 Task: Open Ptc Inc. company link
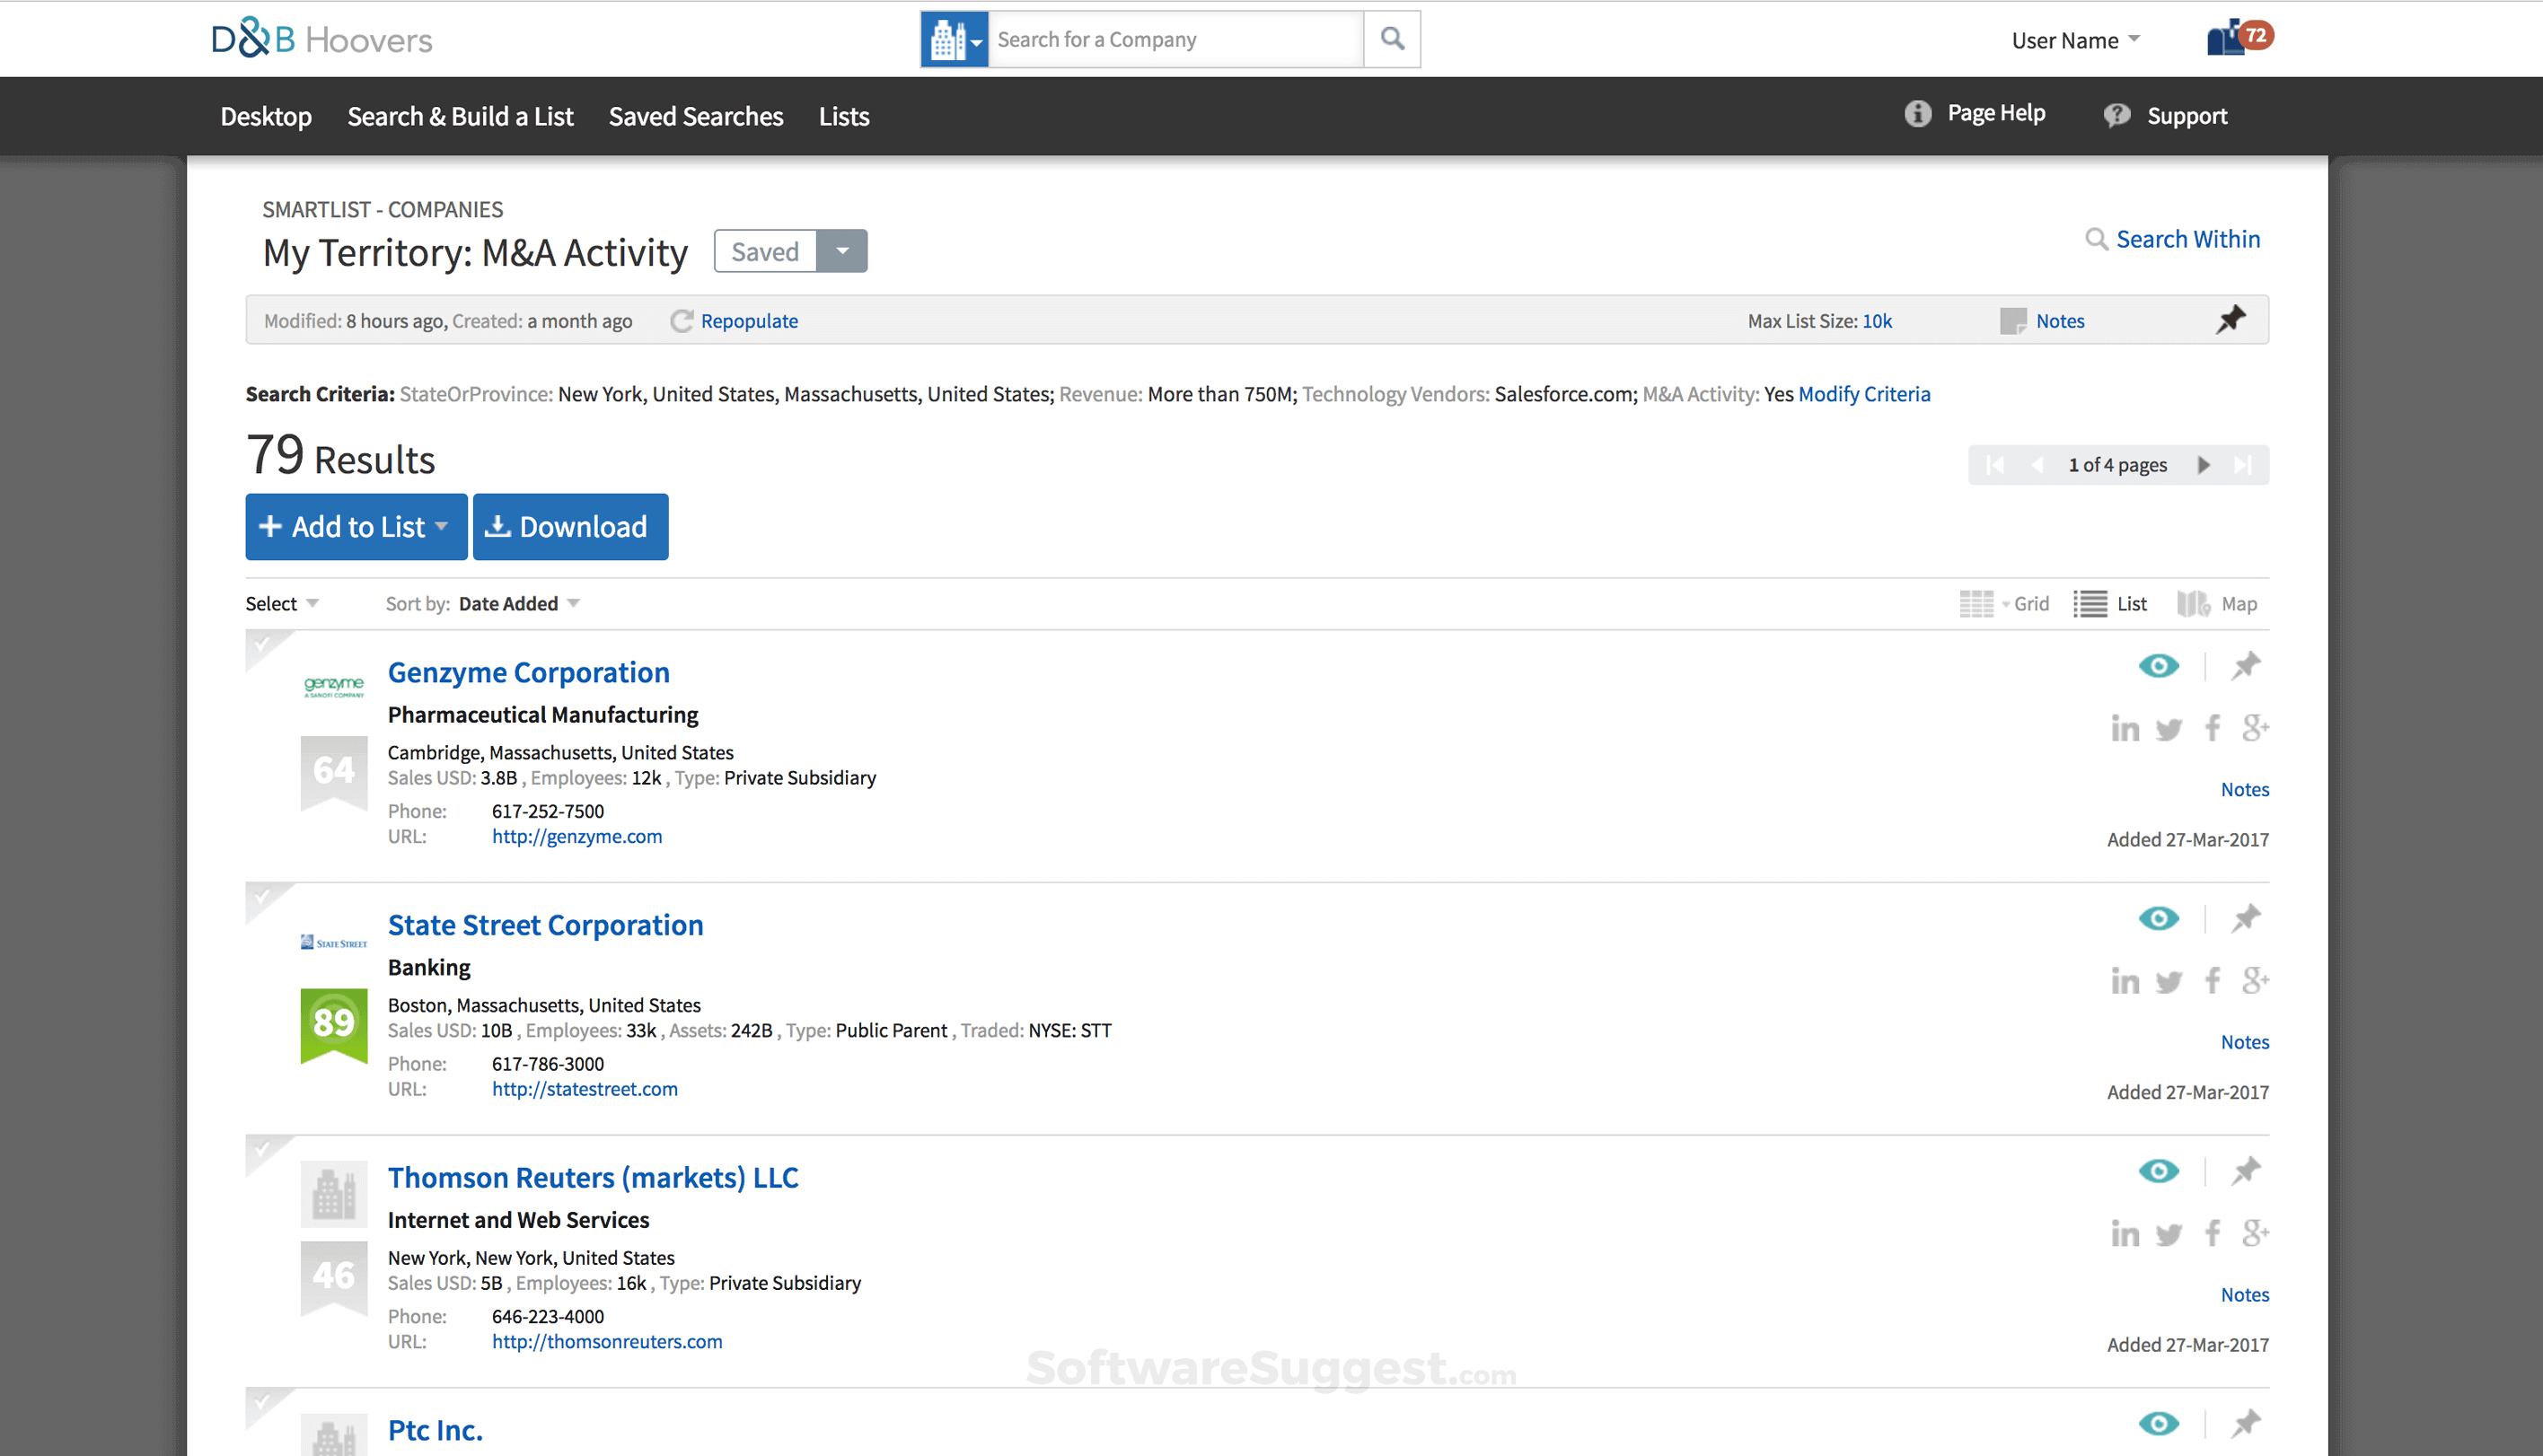tap(435, 1430)
